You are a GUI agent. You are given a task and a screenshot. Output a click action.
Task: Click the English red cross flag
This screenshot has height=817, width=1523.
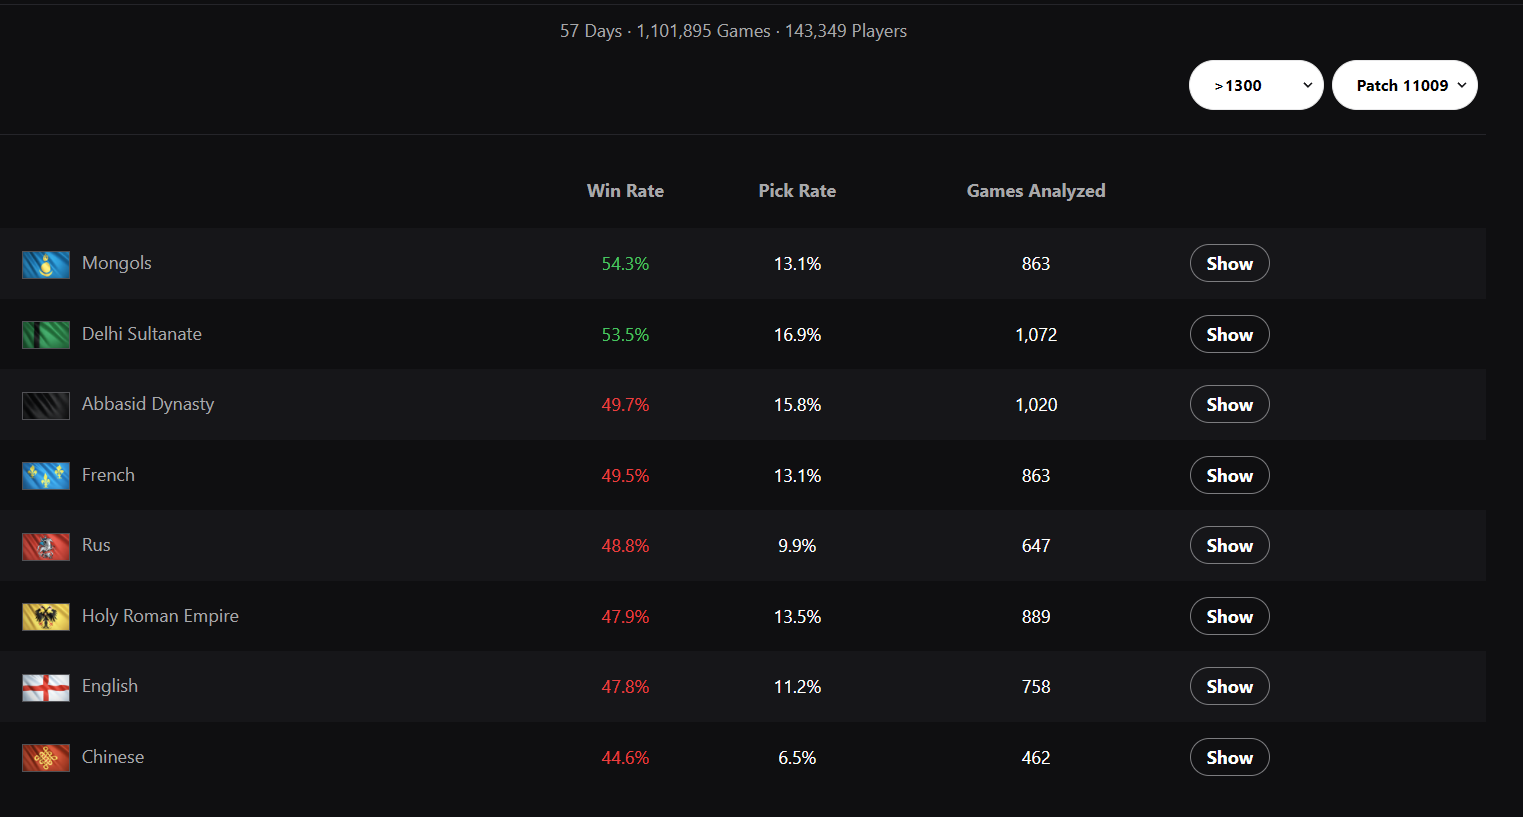[x=46, y=688]
